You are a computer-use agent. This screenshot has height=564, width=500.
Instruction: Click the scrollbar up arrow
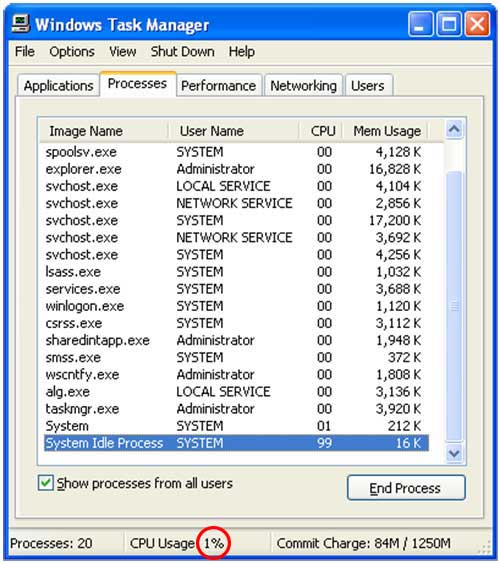(454, 129)
